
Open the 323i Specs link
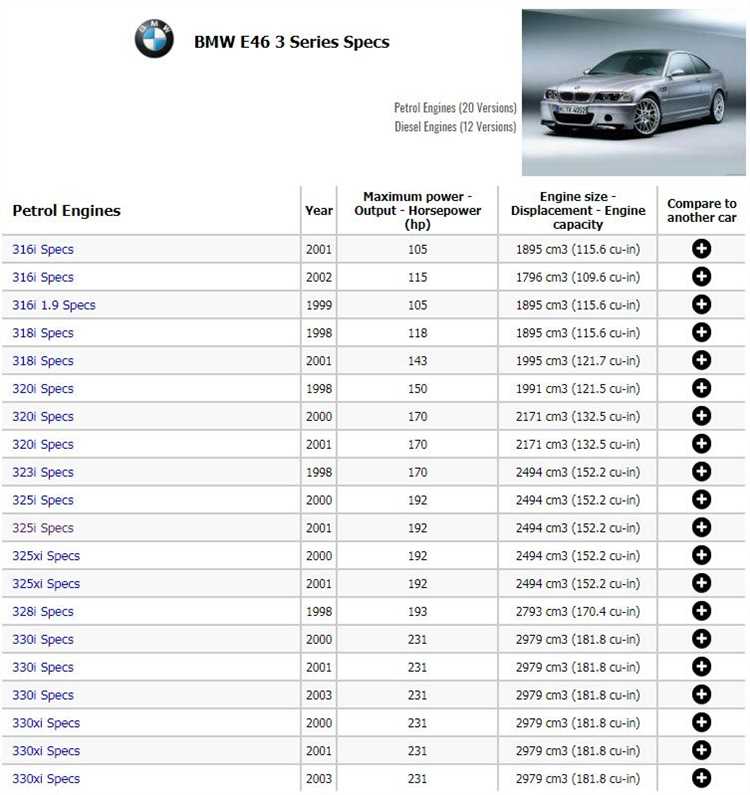[x=43, y=472]
